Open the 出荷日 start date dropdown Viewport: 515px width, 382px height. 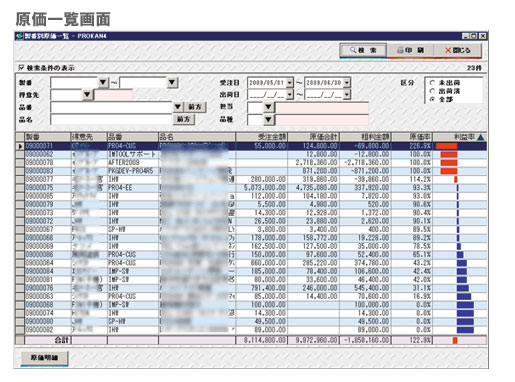coord(290,95)
